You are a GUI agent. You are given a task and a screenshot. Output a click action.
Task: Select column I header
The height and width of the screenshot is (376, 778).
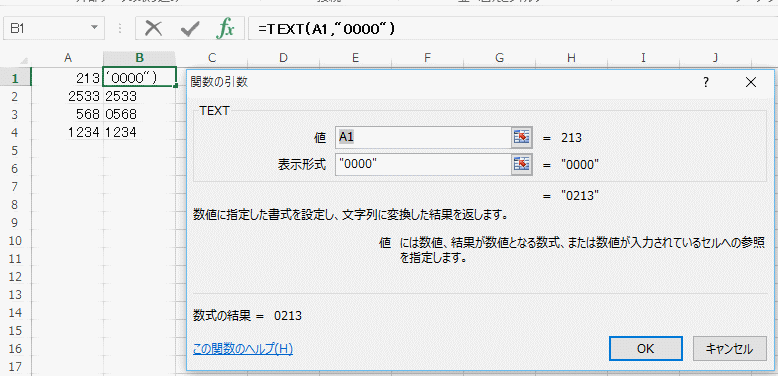pos(643,58)
